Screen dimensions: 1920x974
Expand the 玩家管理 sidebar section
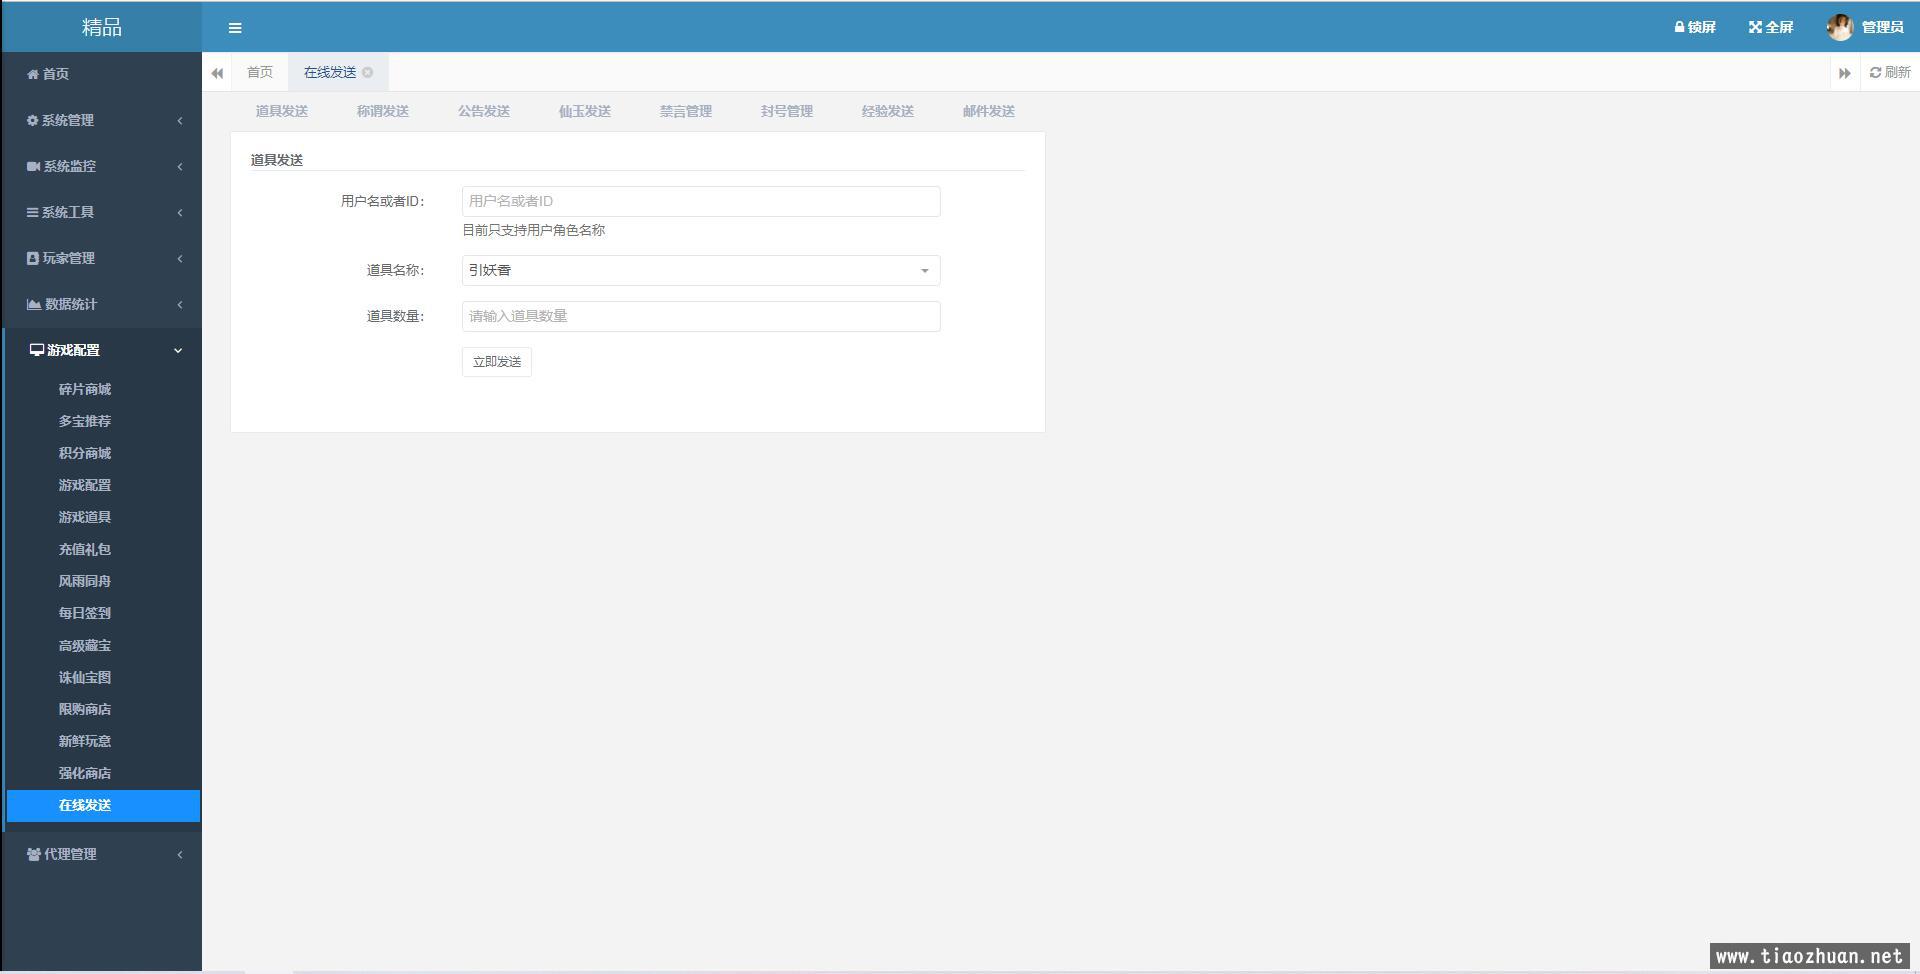(101, 258)
